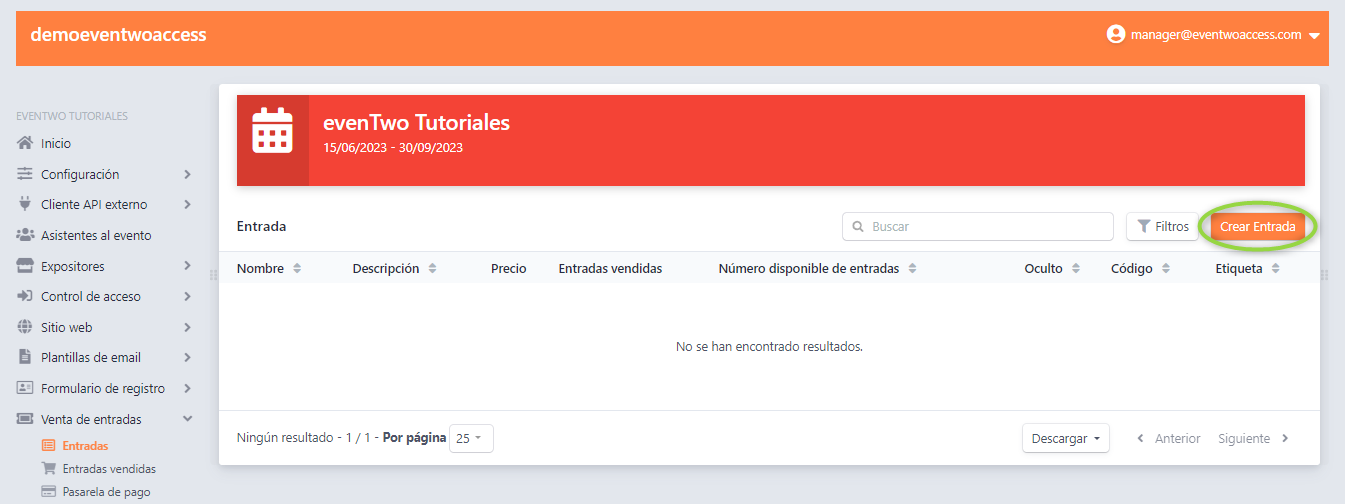The width and height of the screenshot is (1345, 504).
Task: Click the user avatar icon in header
Action: coord(1116,34)
